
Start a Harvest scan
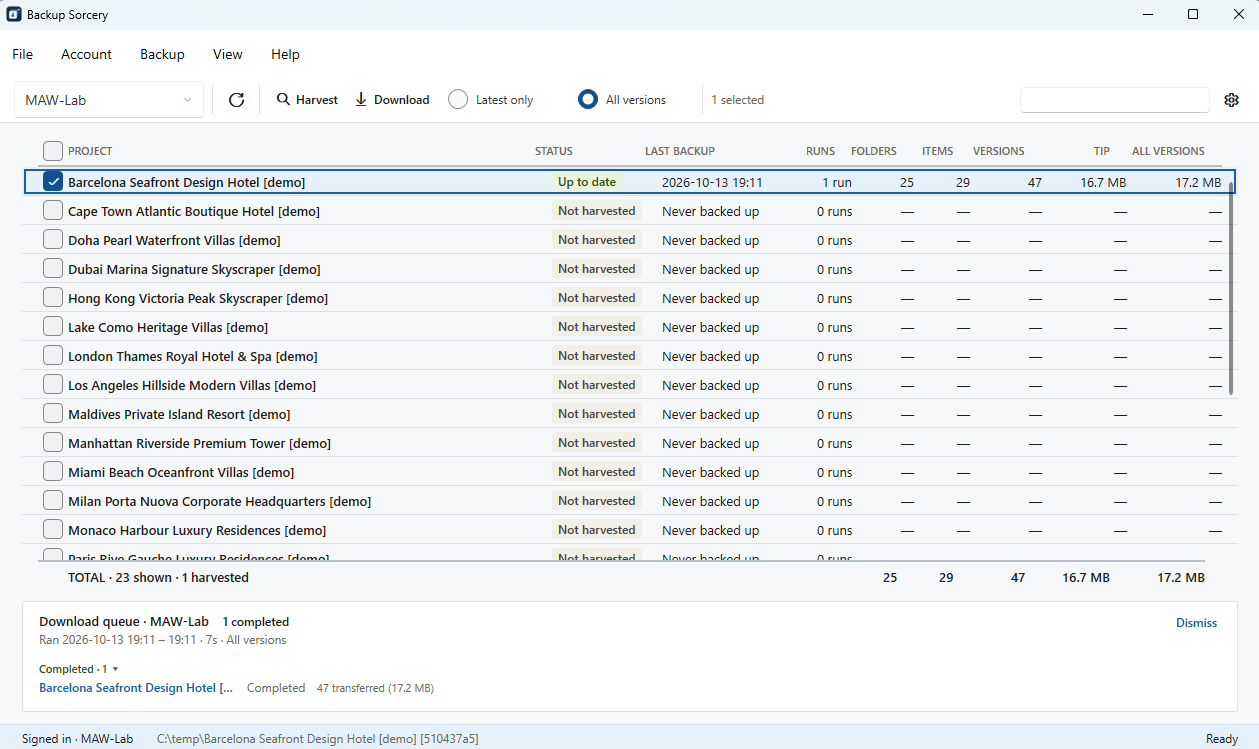pyautogui.click(x=307, y=100)
